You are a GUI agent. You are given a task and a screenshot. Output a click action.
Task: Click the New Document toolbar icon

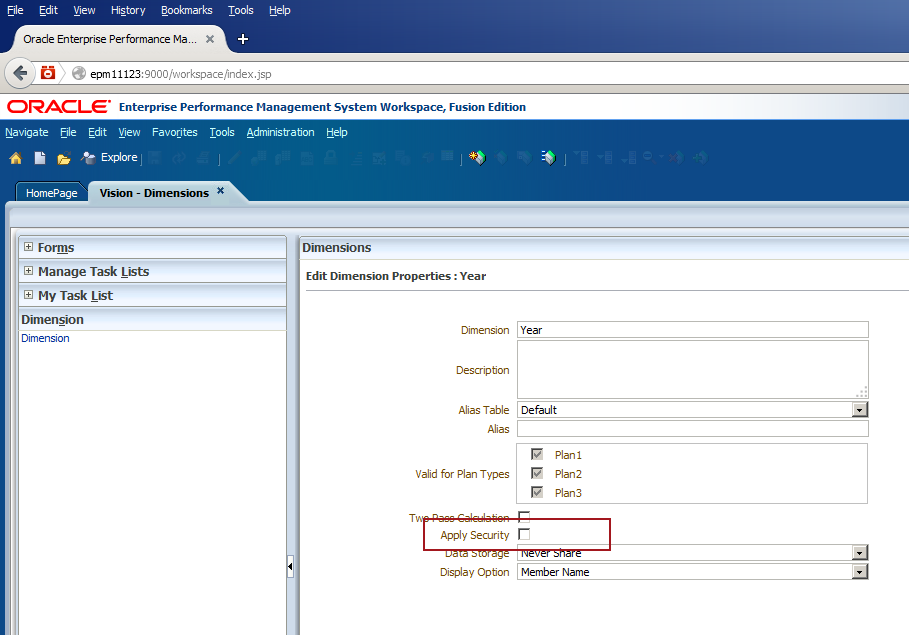[40, 158]
